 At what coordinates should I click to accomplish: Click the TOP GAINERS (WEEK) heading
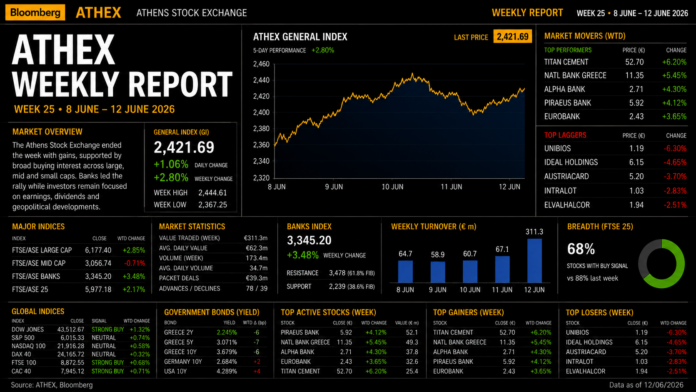[x=468, y=313]
